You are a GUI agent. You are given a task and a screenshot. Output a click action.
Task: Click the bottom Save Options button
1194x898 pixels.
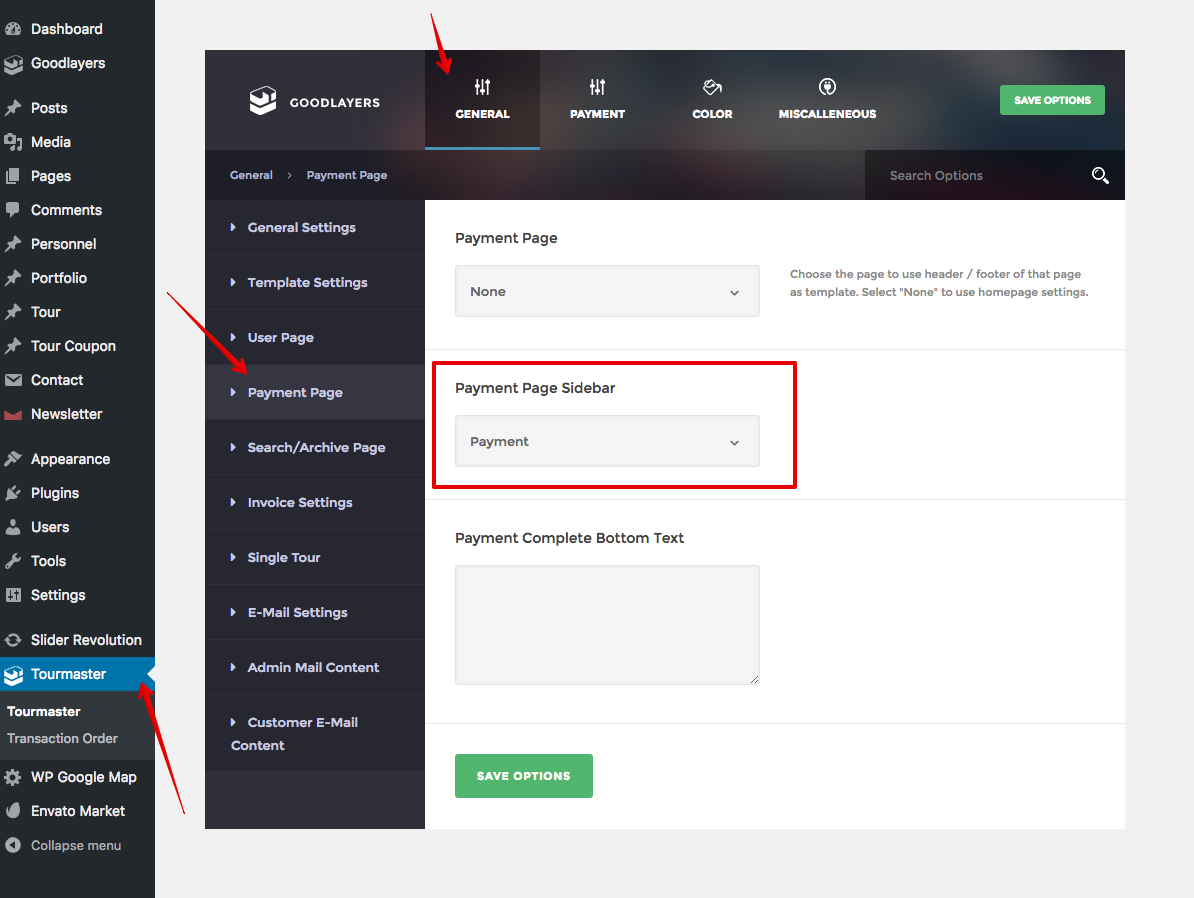coord(523,776)
